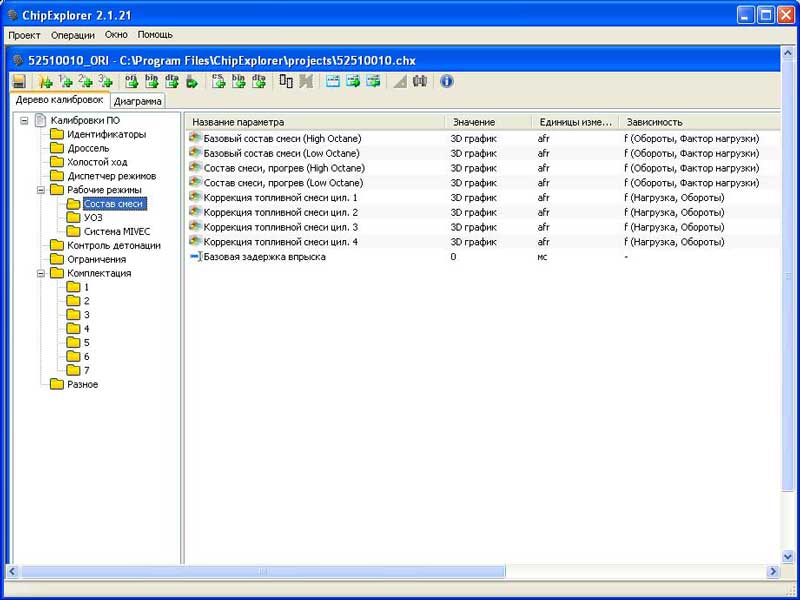Image resolution: width=800 pixels, height=600 pixels.
Task: Click the horizontal scrollbar right arrow
Action: 773,571
